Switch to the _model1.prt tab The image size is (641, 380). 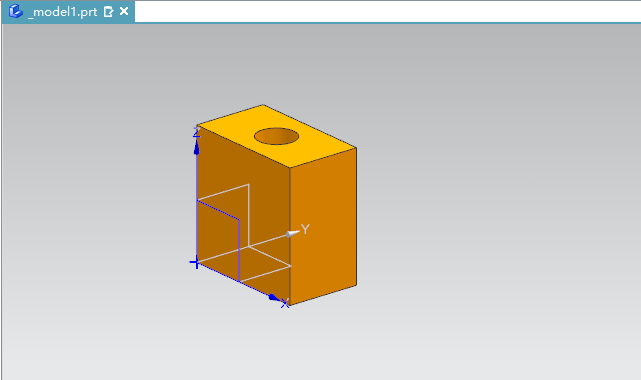(63, 12)
